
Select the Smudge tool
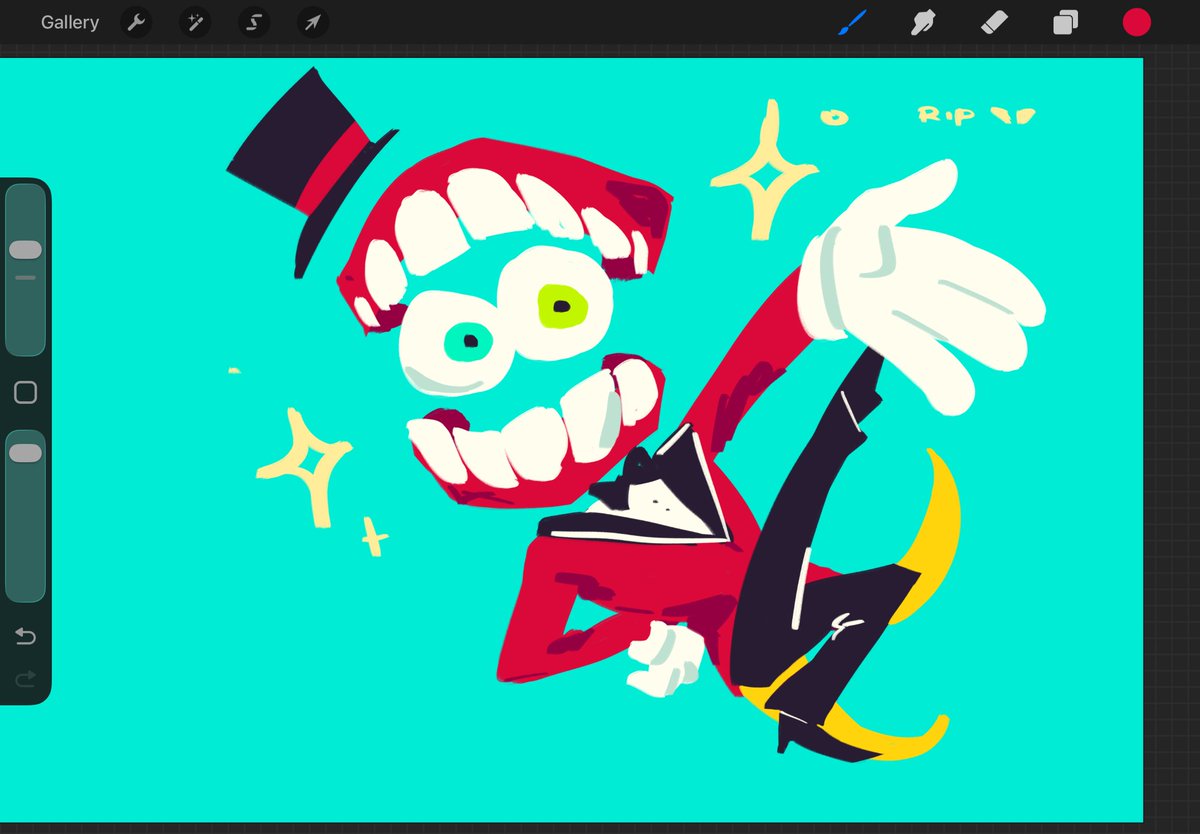coord(923,22)
